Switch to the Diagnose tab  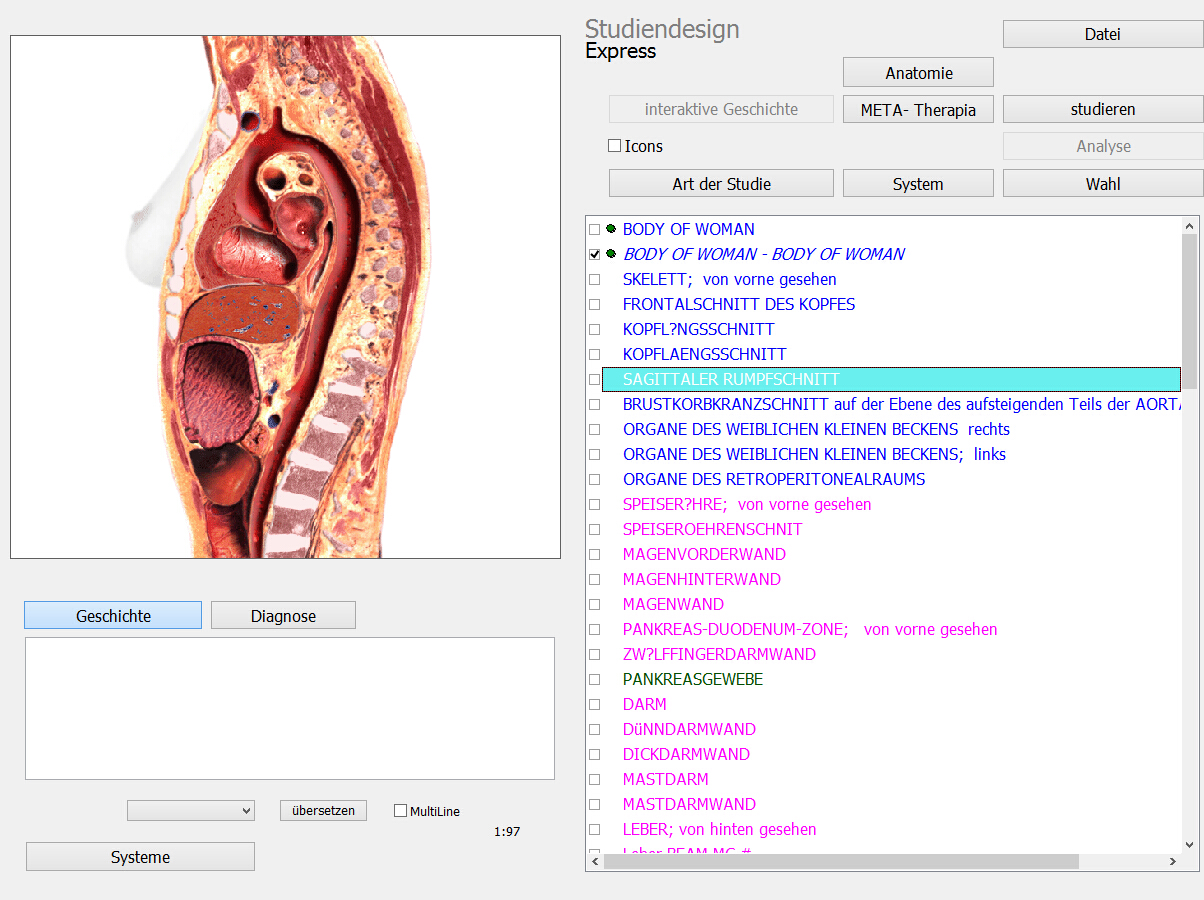[283, 616]
